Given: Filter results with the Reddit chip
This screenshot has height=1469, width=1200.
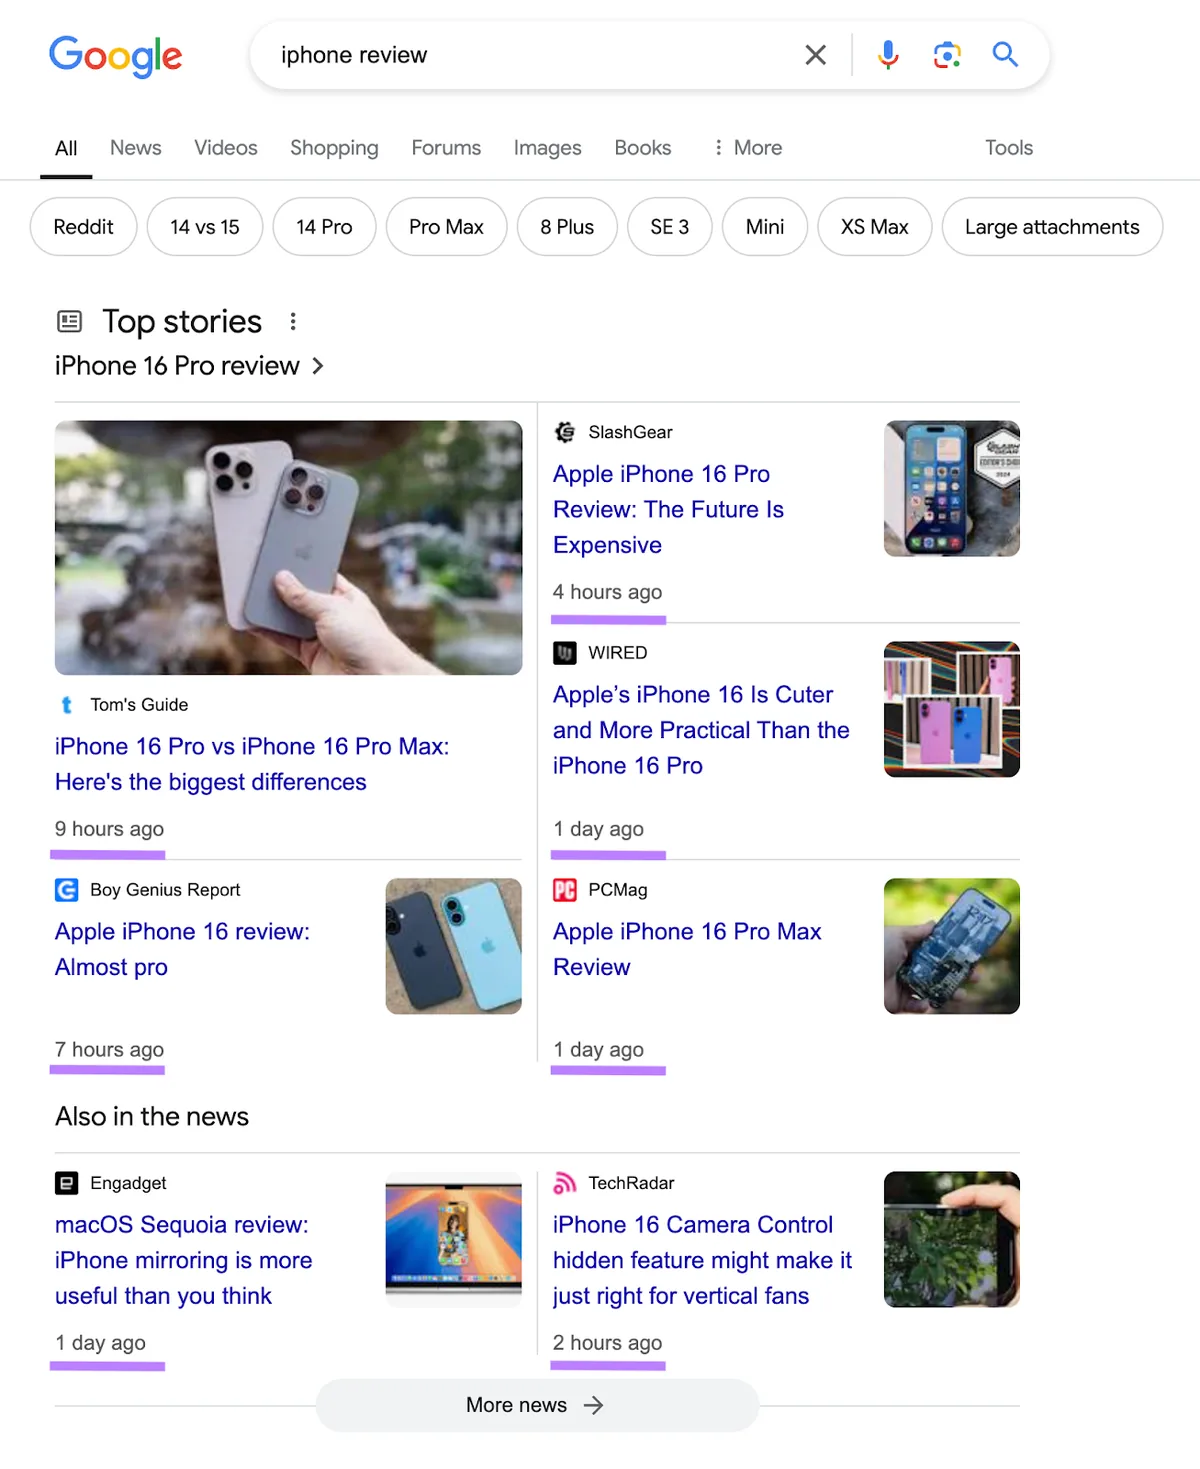Looking at the screenshot, I should pos(84,227).
